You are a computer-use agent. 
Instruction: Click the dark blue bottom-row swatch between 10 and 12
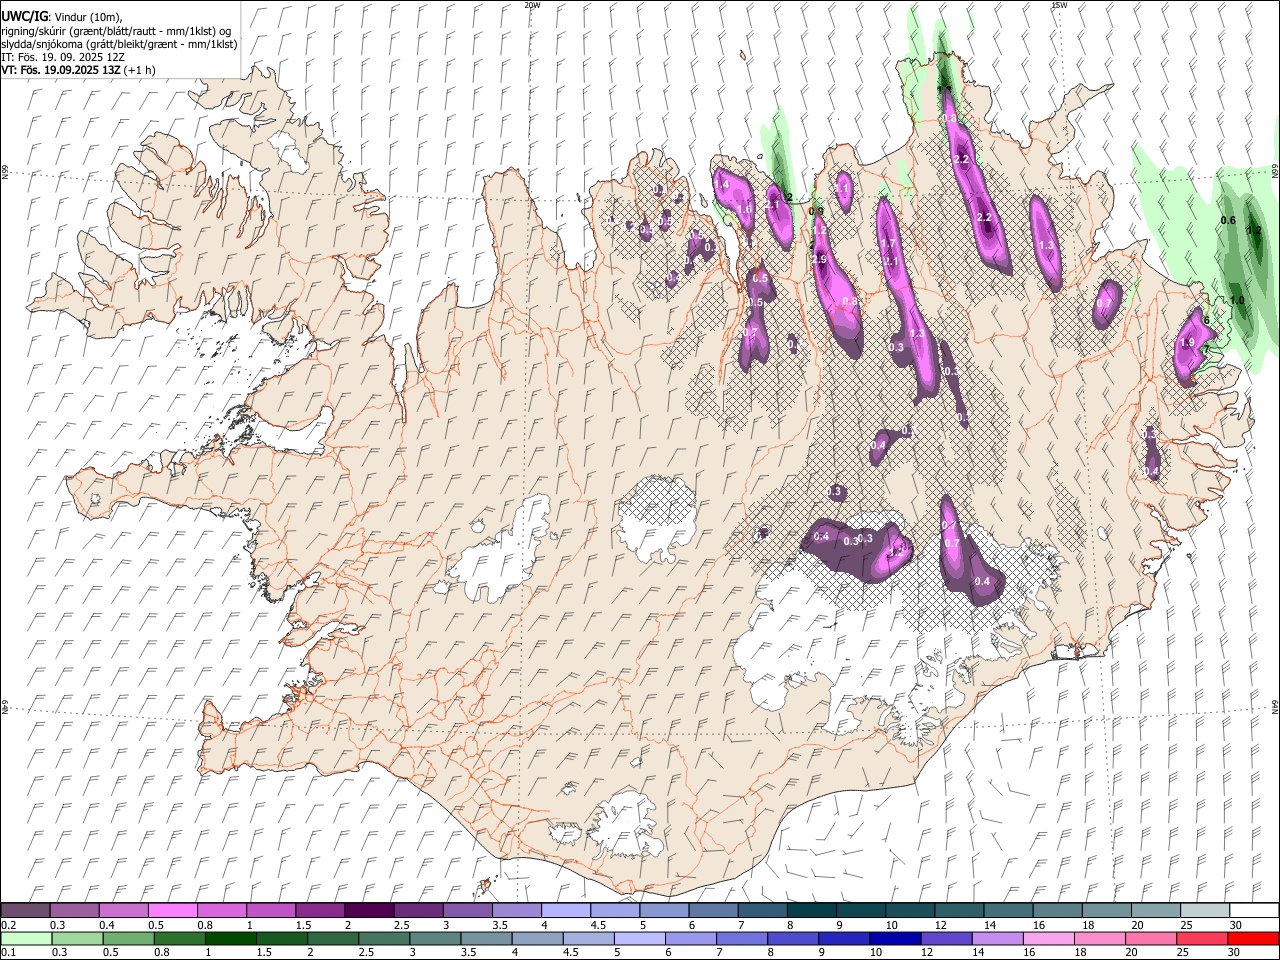coord(894,938)
